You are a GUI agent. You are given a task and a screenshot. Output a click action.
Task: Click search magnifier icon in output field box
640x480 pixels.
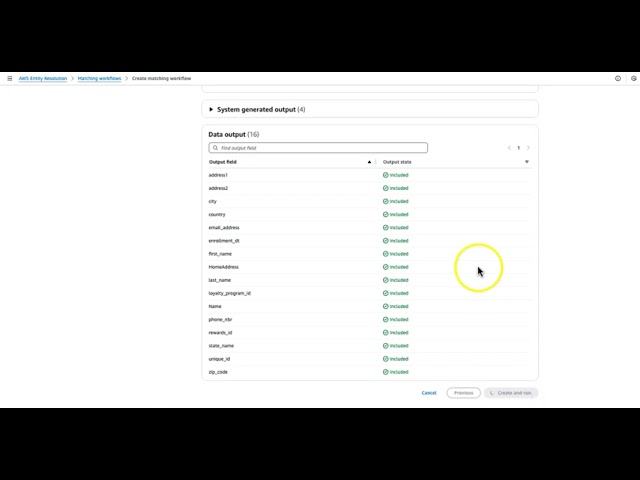click(x=215, y=148)
